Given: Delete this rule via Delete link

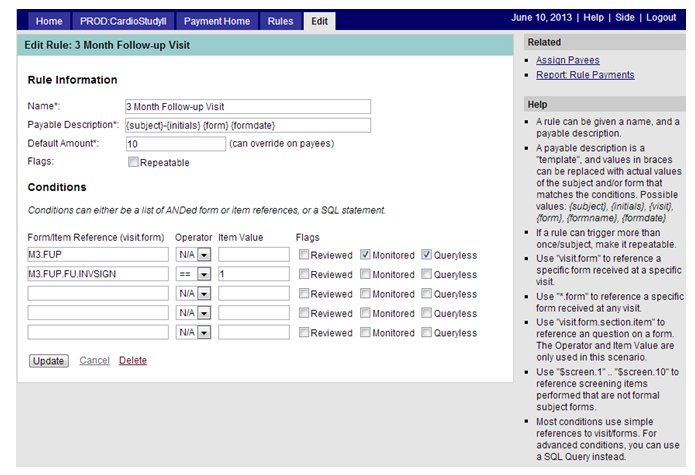Looking at the screenshot, I should [x=132, y=361].
